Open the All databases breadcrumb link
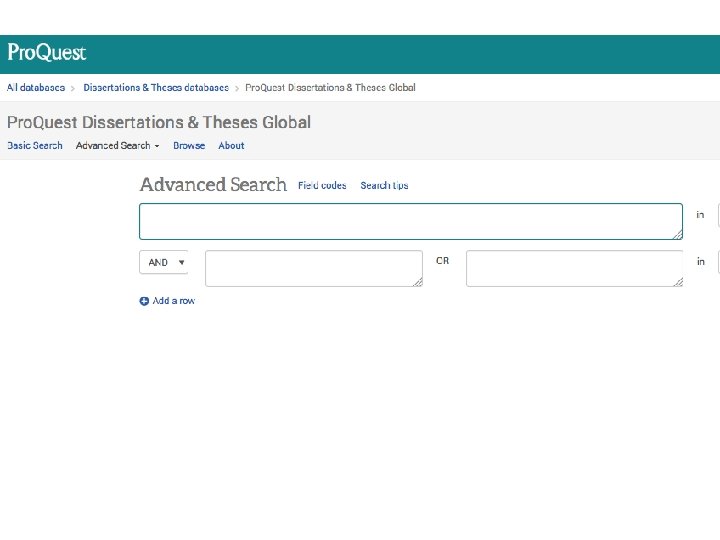 [x=36, y=88]
